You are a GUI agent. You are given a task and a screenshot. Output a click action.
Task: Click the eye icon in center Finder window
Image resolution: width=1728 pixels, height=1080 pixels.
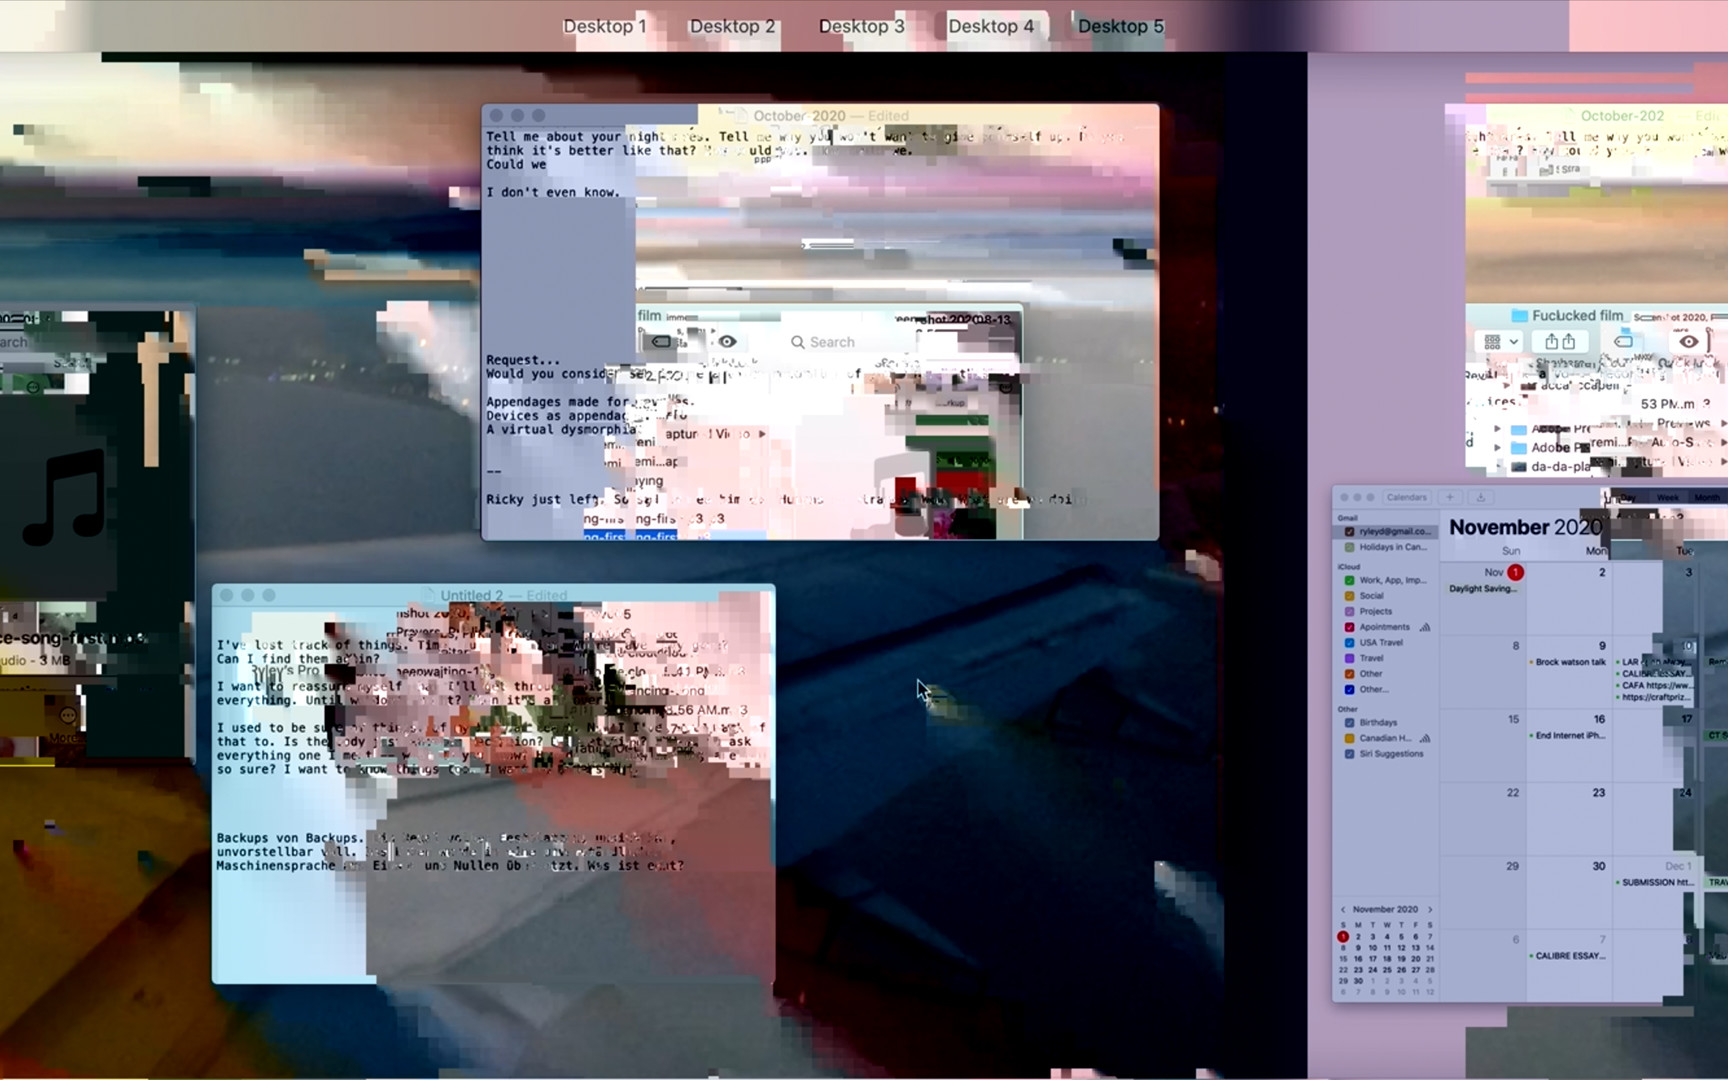pyautogui.click(x=727, y=342)
